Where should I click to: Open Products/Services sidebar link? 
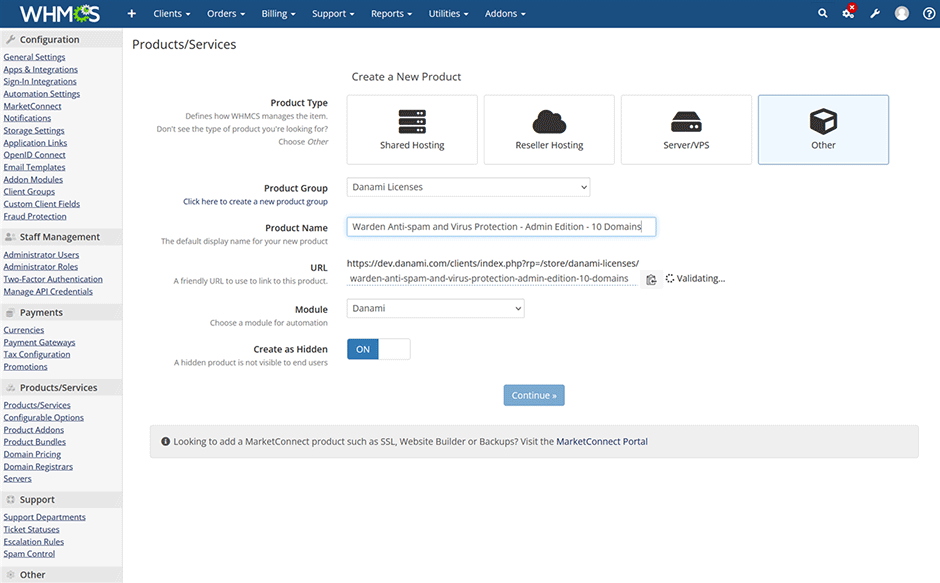point(37,405)
